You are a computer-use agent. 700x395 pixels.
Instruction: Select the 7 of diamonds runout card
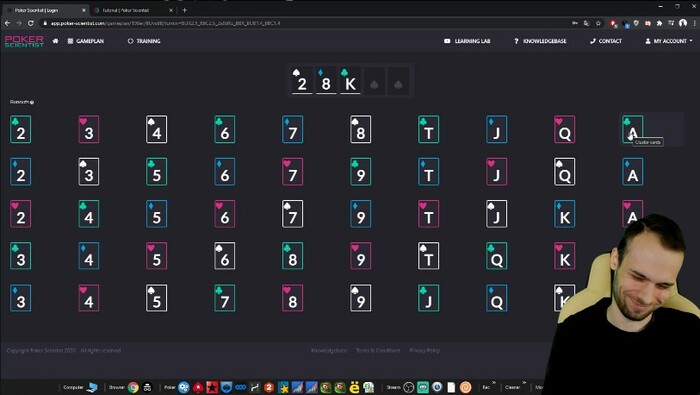coord(292,129)
